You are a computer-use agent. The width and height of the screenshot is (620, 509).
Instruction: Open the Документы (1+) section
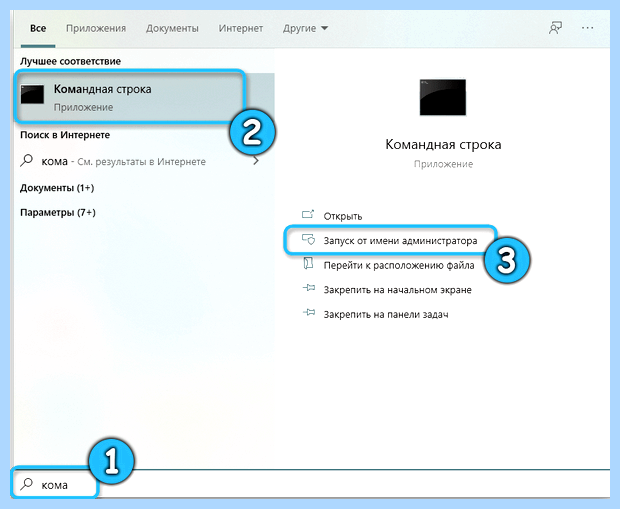point(57,188)
